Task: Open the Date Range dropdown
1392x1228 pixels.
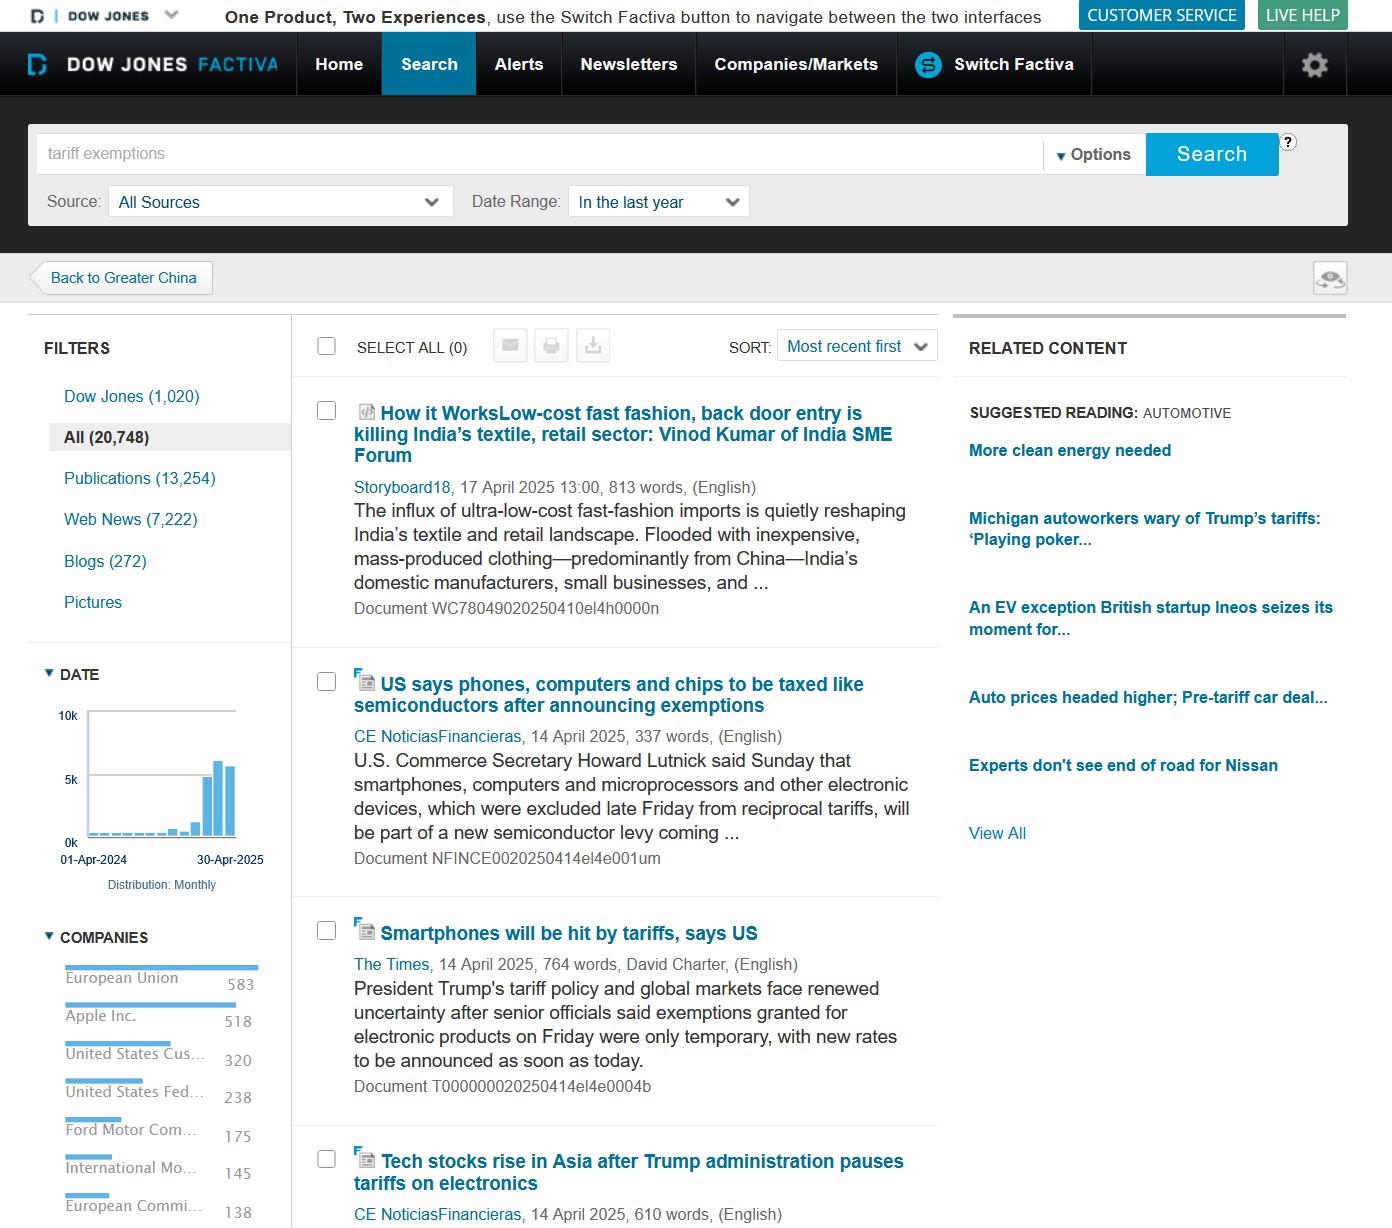Action: [658, 202]
